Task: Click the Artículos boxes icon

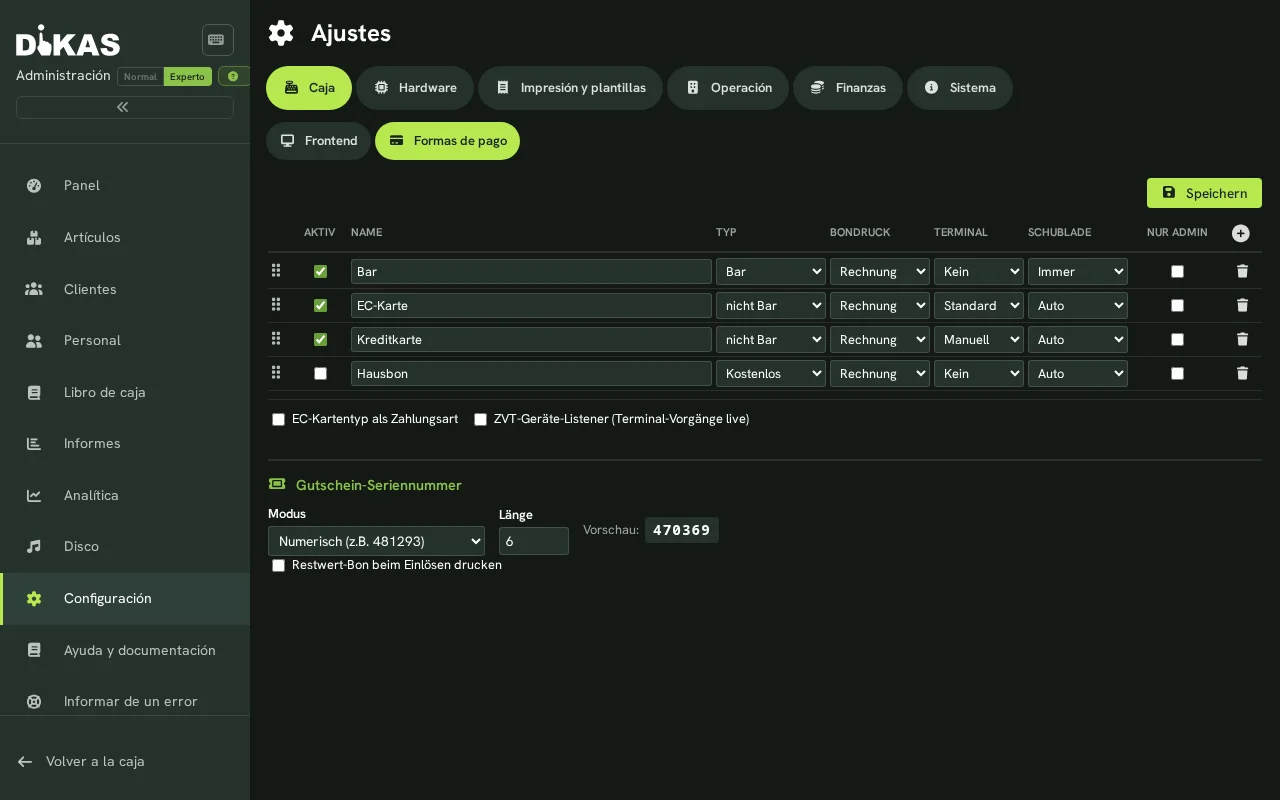Action: (x=34, y=237)
